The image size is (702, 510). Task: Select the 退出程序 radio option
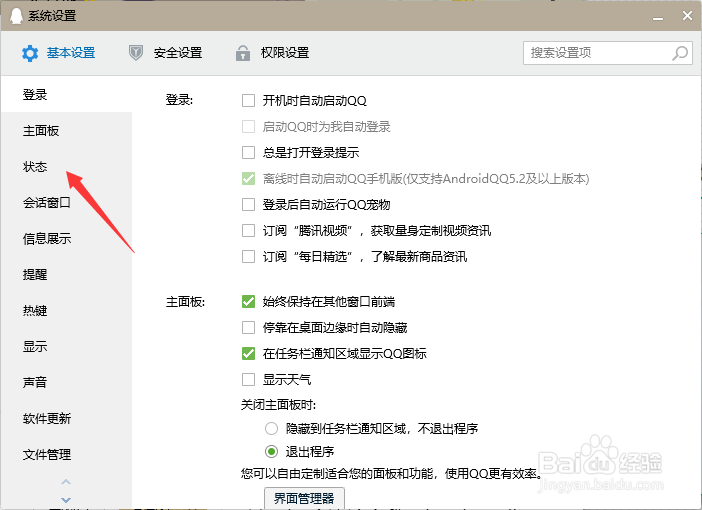[271, 451]
